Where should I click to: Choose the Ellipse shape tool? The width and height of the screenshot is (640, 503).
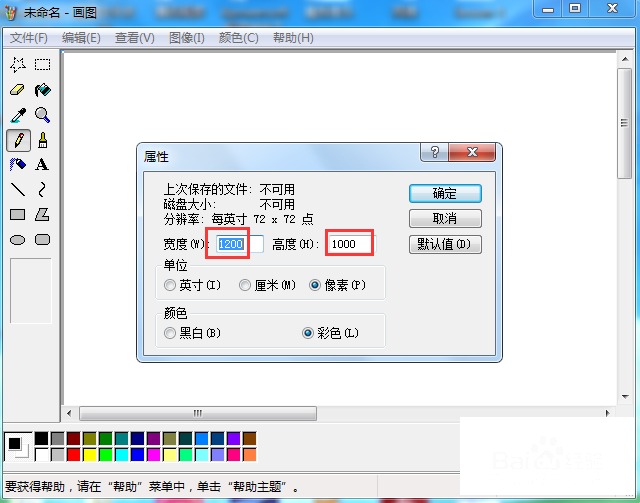click(18, 240)
